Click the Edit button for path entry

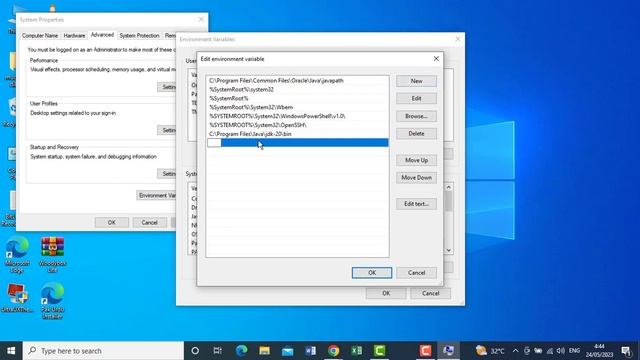pos(416,98)
